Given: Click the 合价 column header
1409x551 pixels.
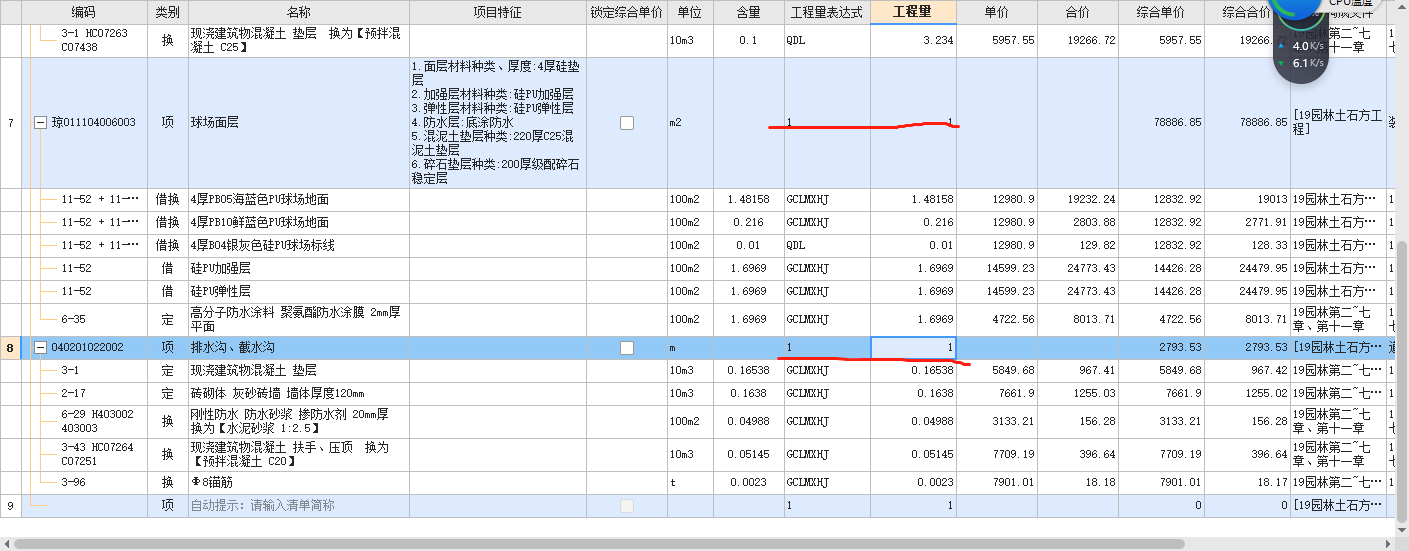Looking at the screenshot, I should [x=1078, y=12].
